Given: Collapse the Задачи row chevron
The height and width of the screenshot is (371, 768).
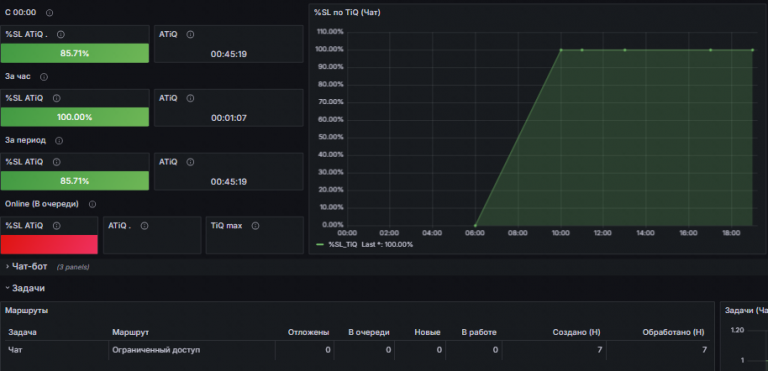Looking at the screenshot, I should (7, 288).
